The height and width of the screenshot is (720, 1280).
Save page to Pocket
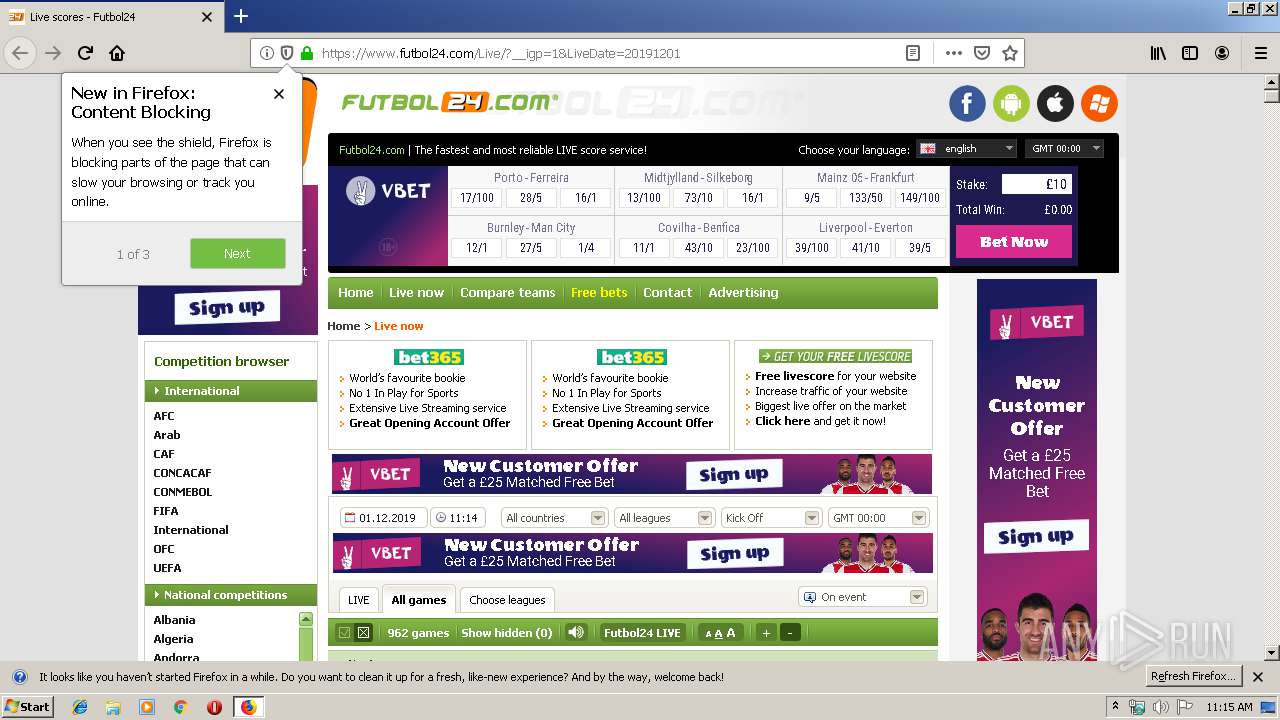click(x=982, y=53)
